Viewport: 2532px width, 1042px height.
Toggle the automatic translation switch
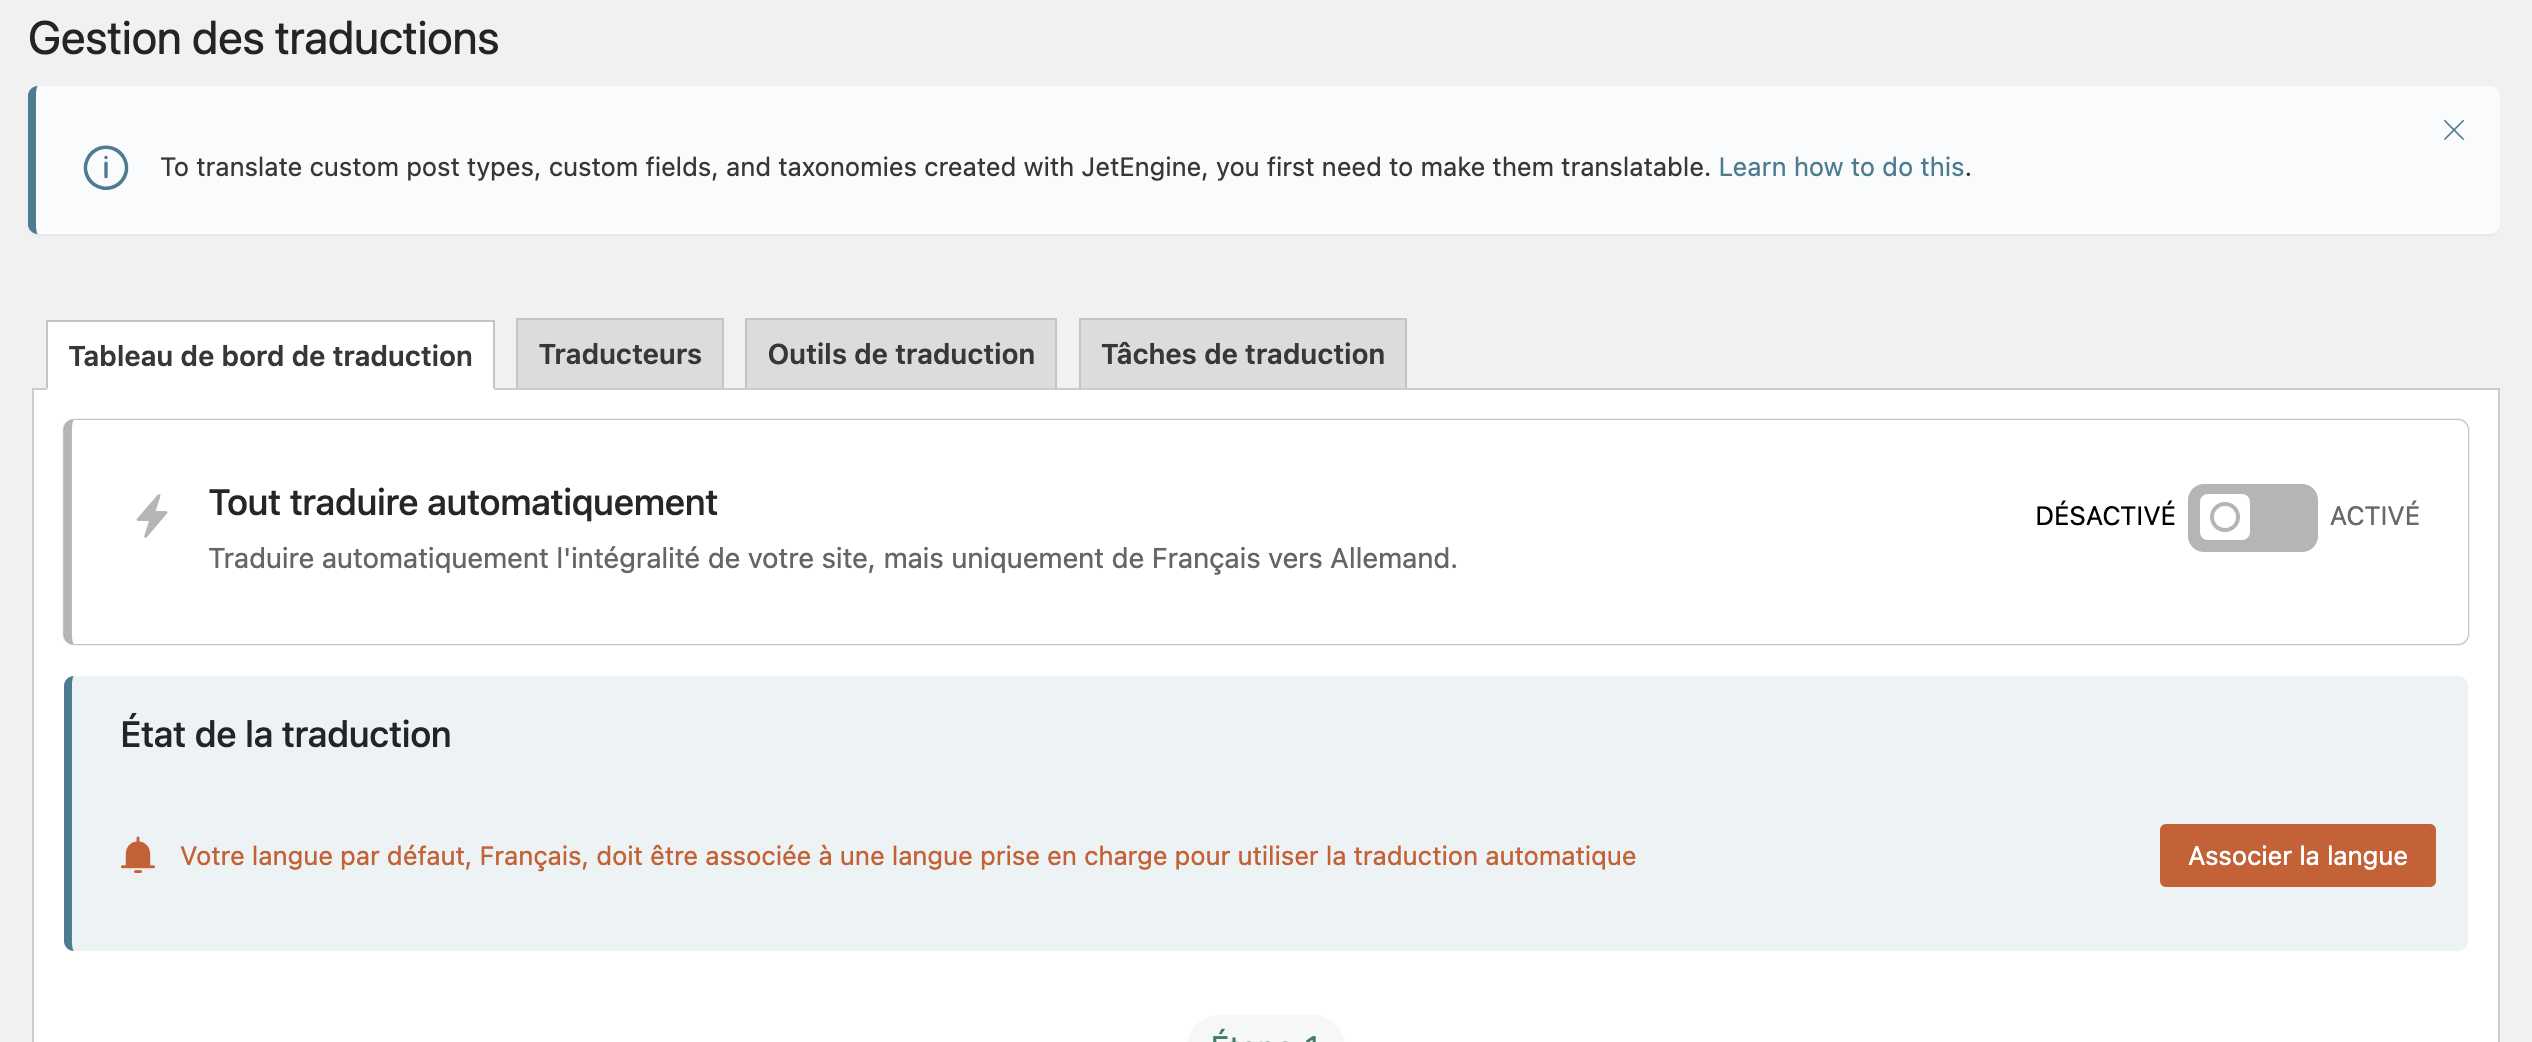(2252, 517)
